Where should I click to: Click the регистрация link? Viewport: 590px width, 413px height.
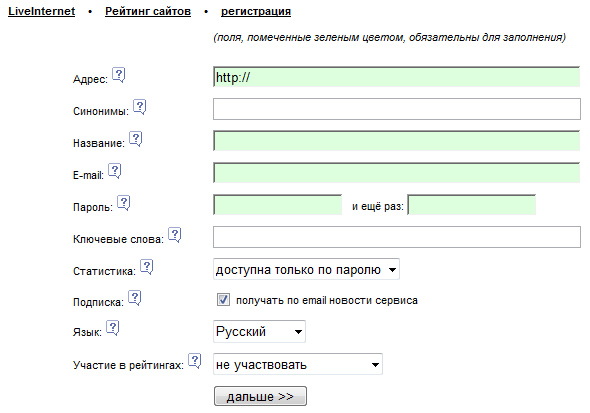(256, 11)
